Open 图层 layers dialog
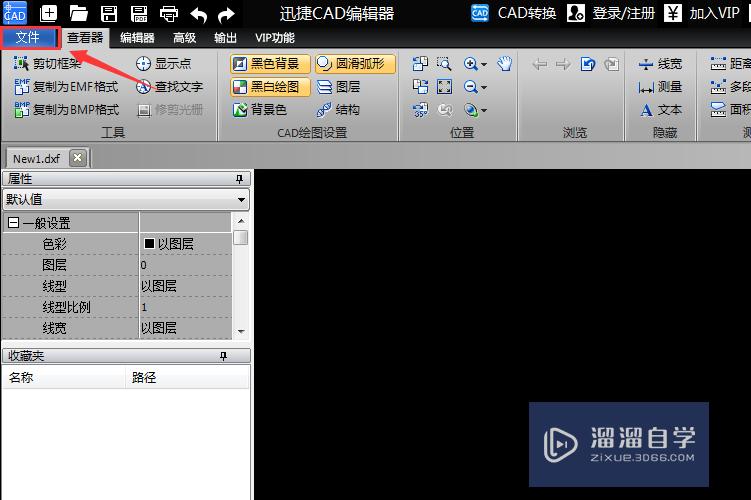Screen dimensions: 751x500 338,87
